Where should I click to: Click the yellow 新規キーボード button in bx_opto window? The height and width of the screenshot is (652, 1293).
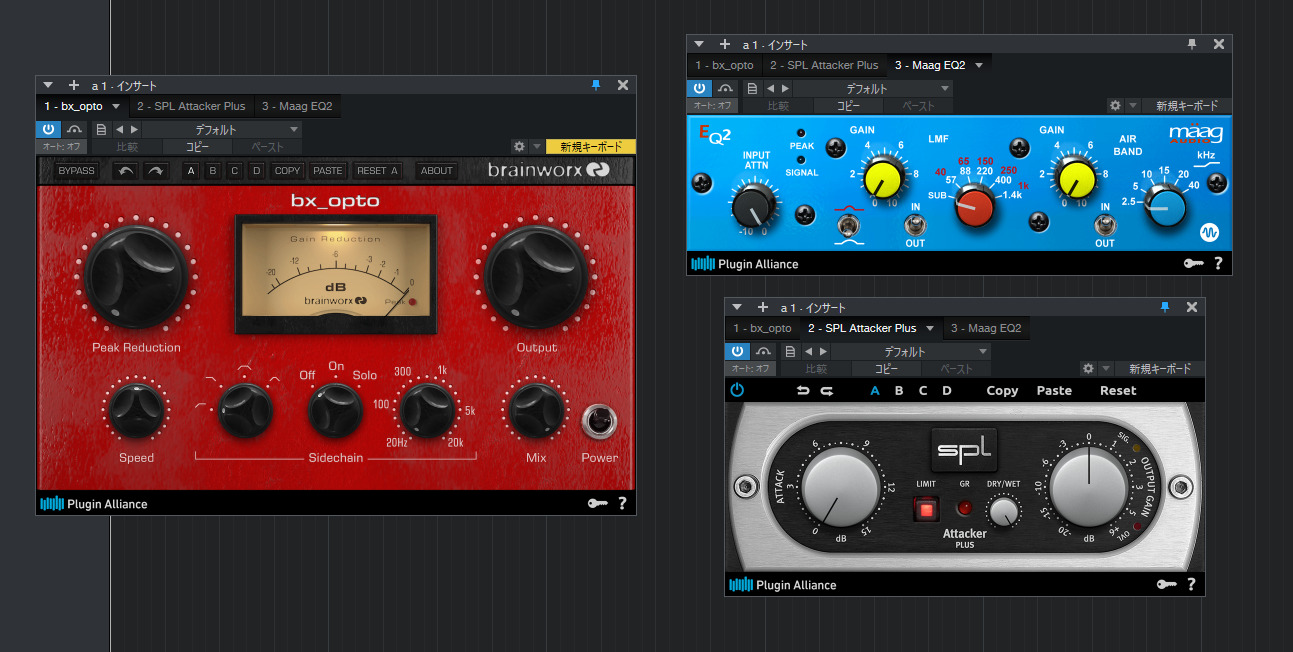coord(591,146)
